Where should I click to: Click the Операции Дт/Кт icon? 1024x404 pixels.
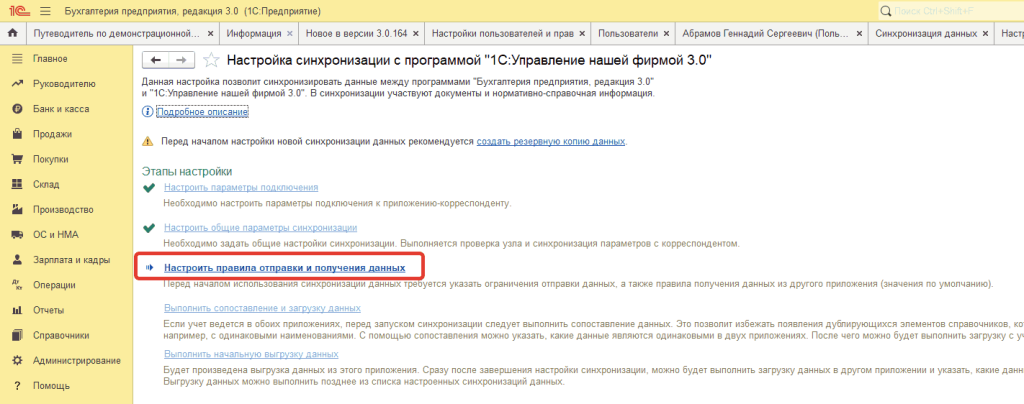point(18,285)
